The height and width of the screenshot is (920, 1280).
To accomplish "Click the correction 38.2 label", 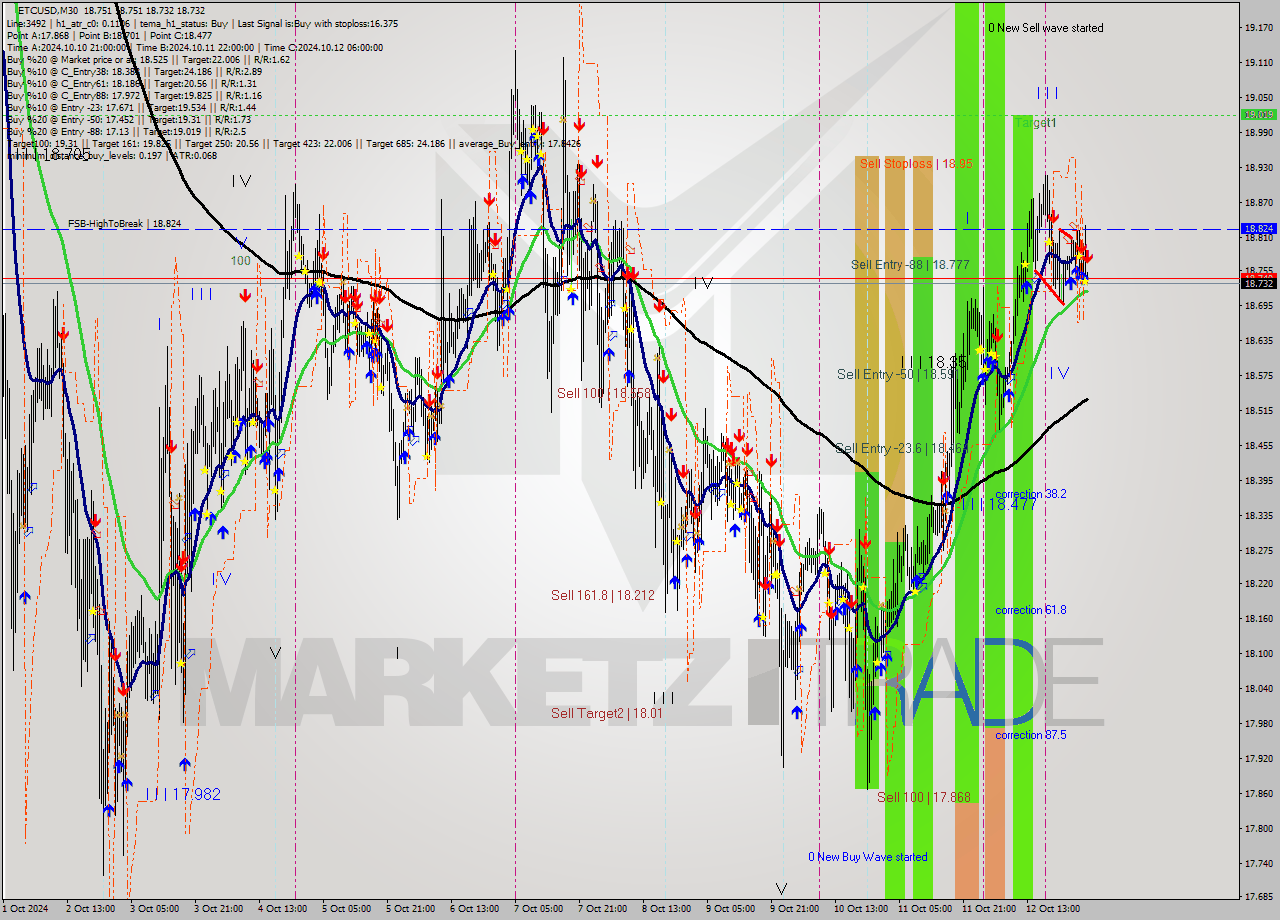I will point(1031,494).
